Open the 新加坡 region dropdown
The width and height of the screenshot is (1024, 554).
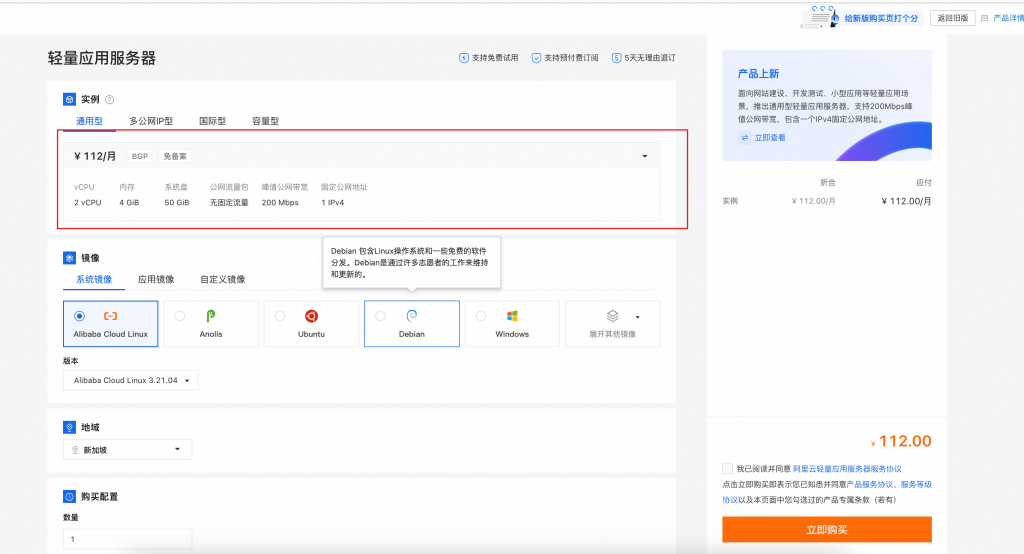[x=127, y=450]
